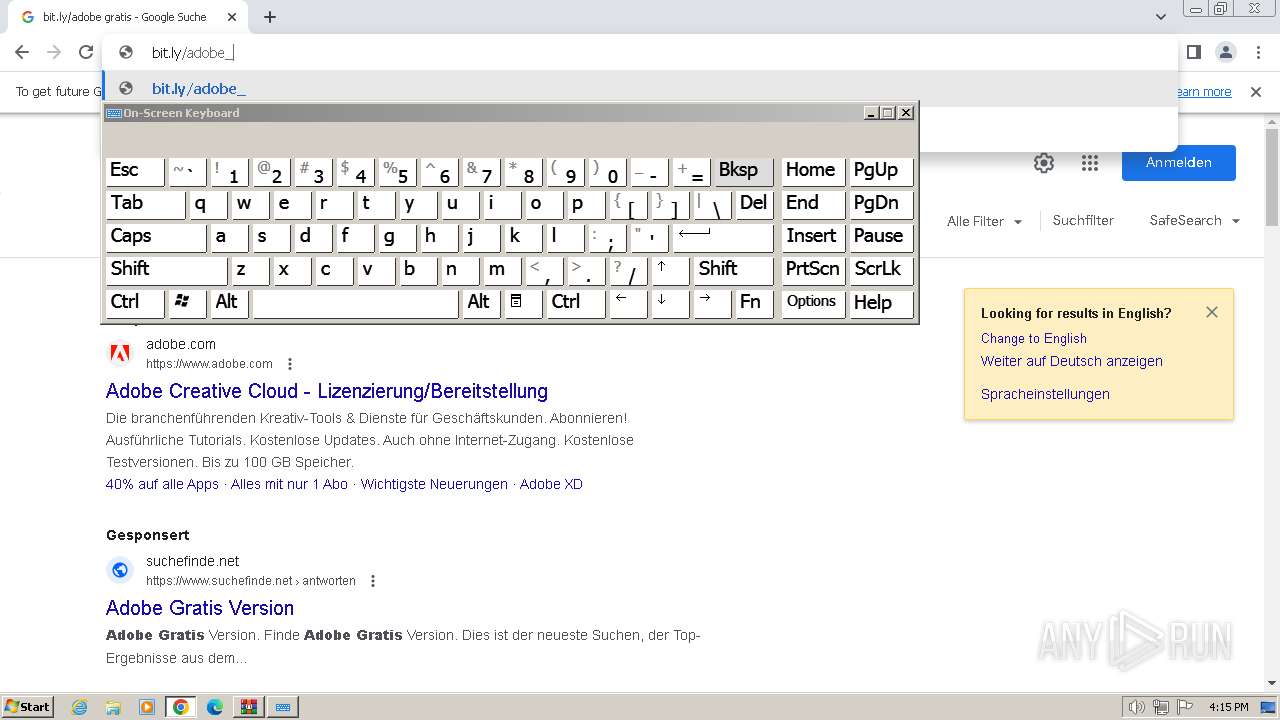Click the space bar on on-screen keyboard
The image size is (1280, 720).
click(x=355, y=302)
